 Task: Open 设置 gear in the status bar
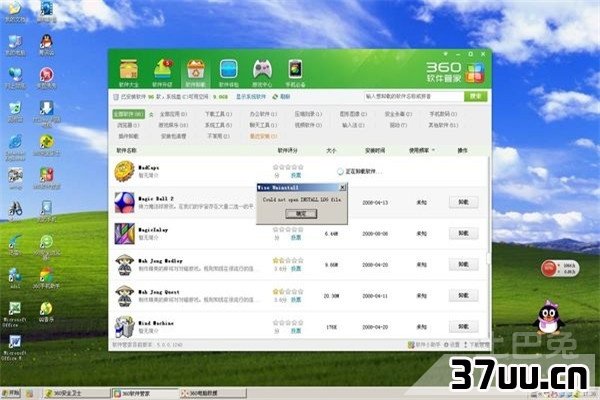click(452, 345)
